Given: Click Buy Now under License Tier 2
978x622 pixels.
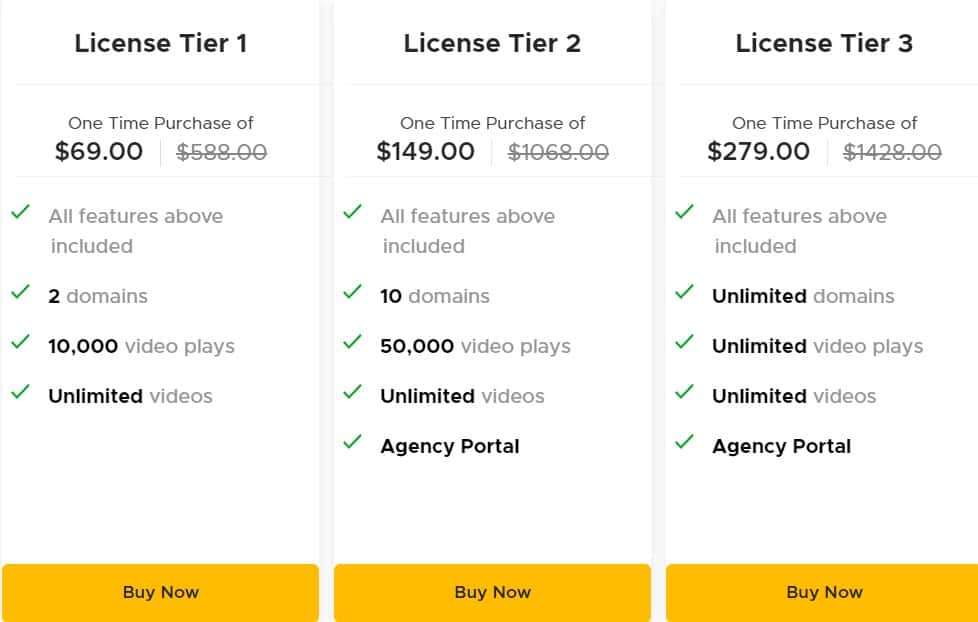Looking at the screenshot, I should point(492,592).
